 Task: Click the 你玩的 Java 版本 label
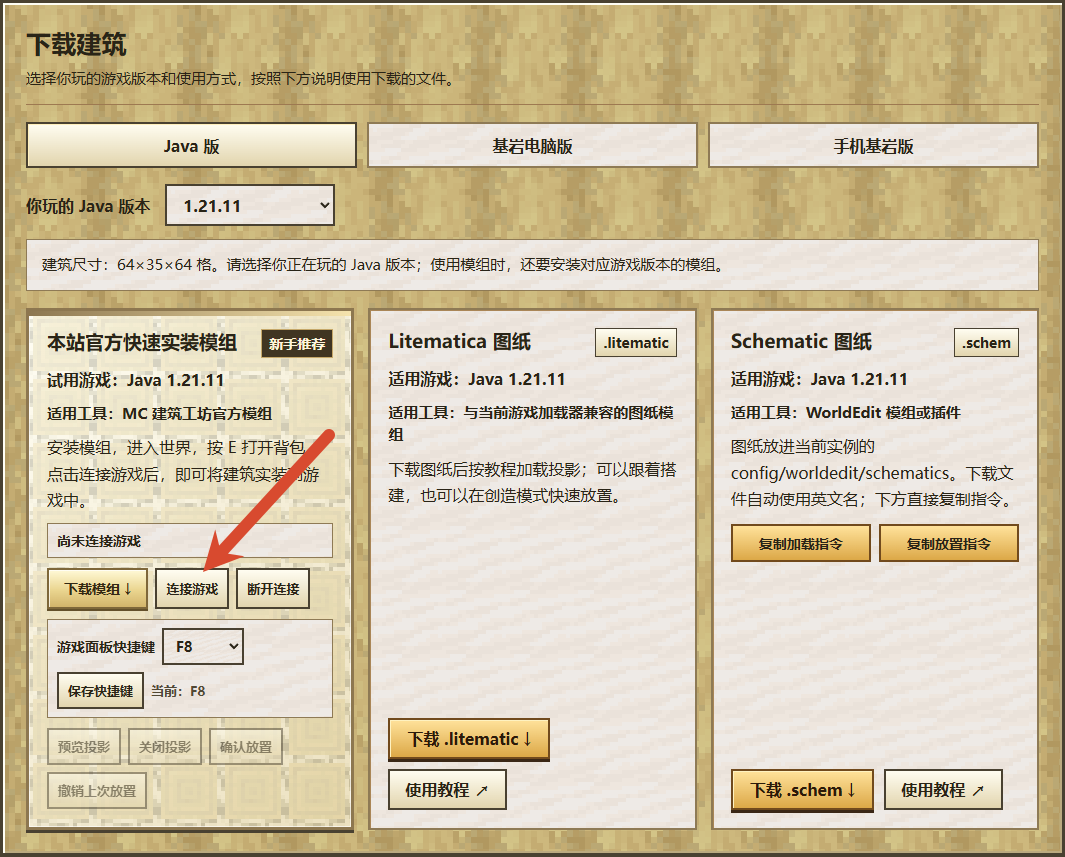[88, 206]
